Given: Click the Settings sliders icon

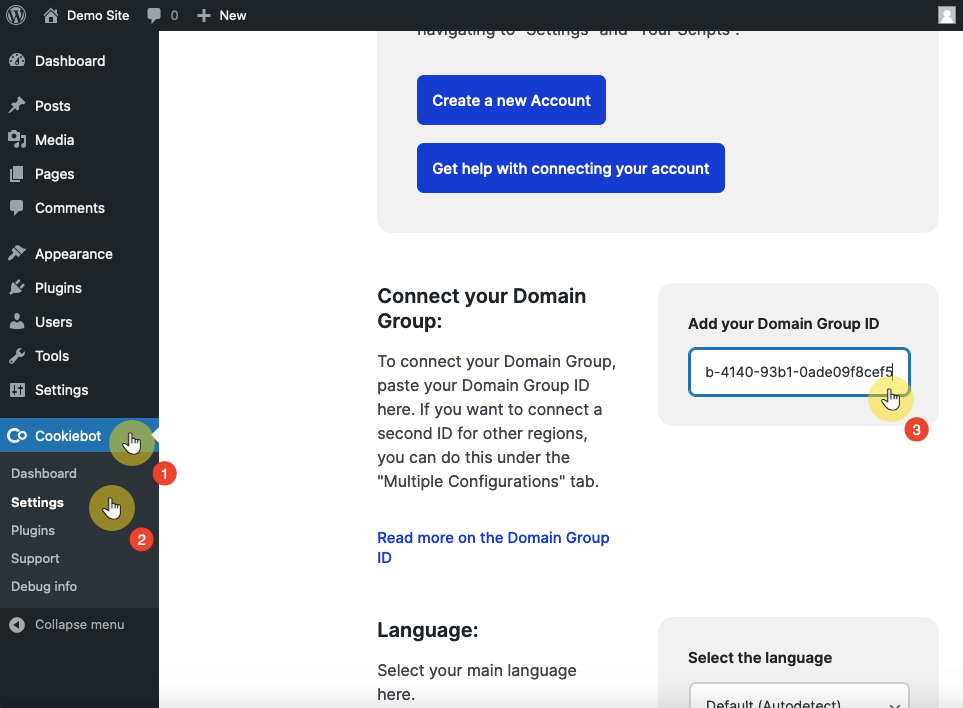Looking at the screenshot, I should click(17, 389).
